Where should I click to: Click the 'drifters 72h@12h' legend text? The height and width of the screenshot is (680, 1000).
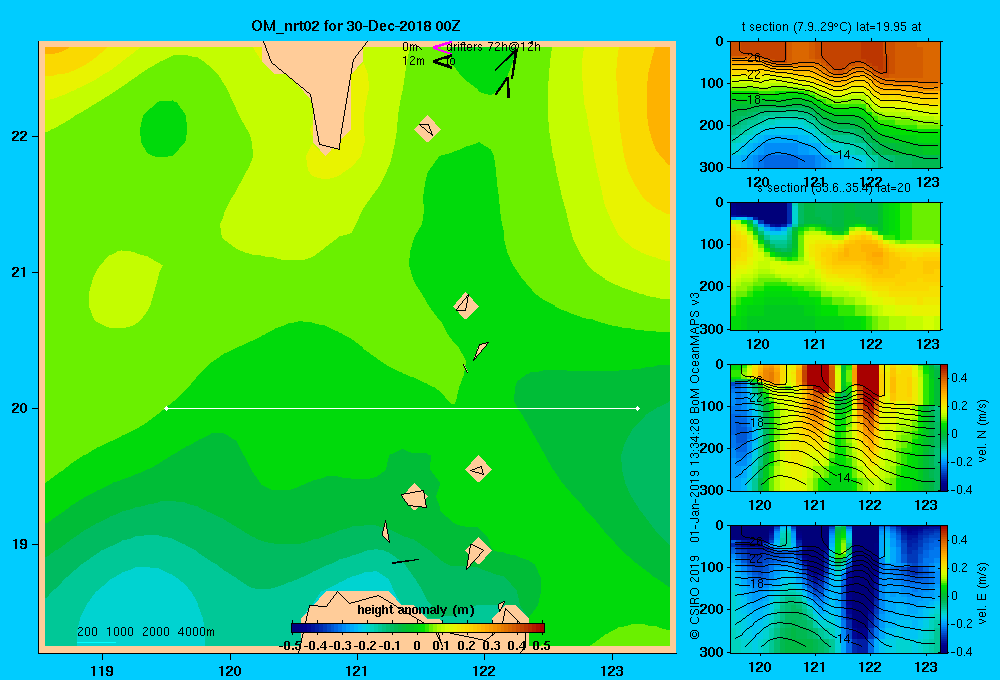(x=494, y=47)
